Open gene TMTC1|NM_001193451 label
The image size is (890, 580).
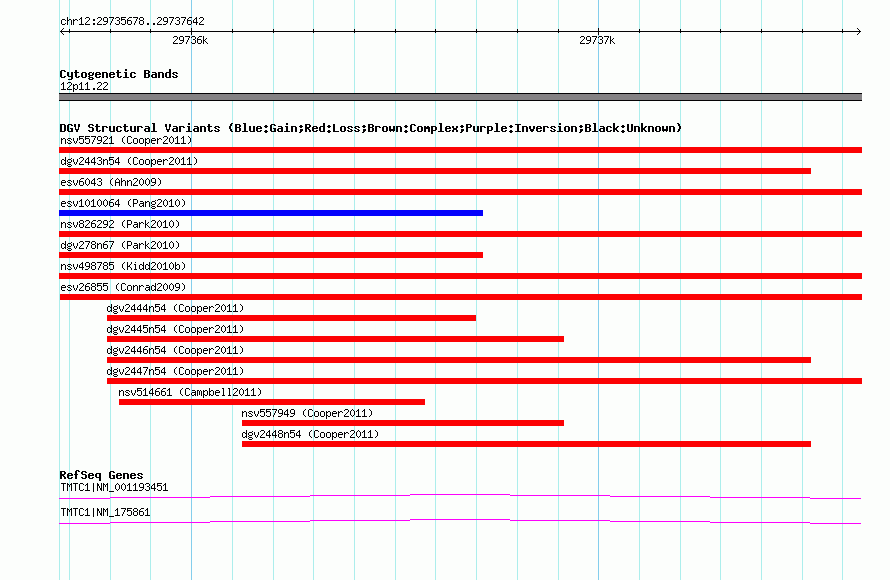[x=114, y=487]
